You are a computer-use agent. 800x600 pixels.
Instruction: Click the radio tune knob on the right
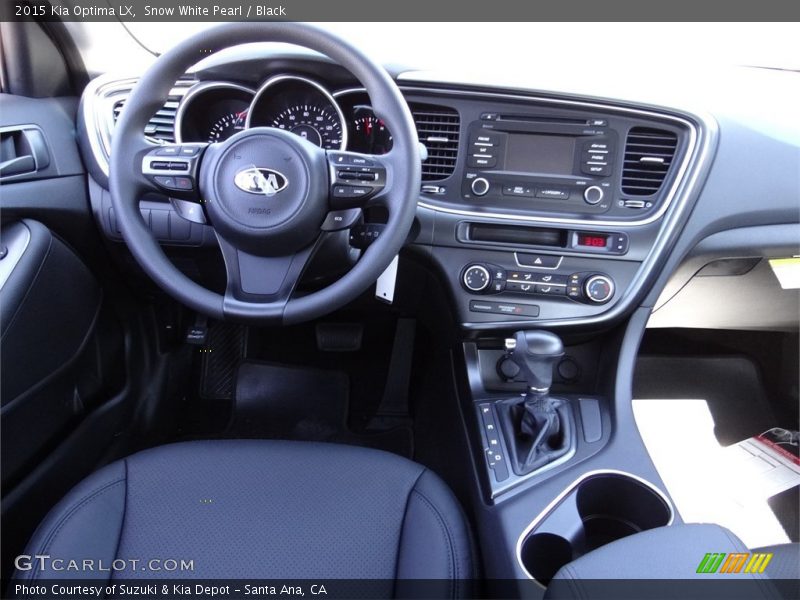pos(594,194)
